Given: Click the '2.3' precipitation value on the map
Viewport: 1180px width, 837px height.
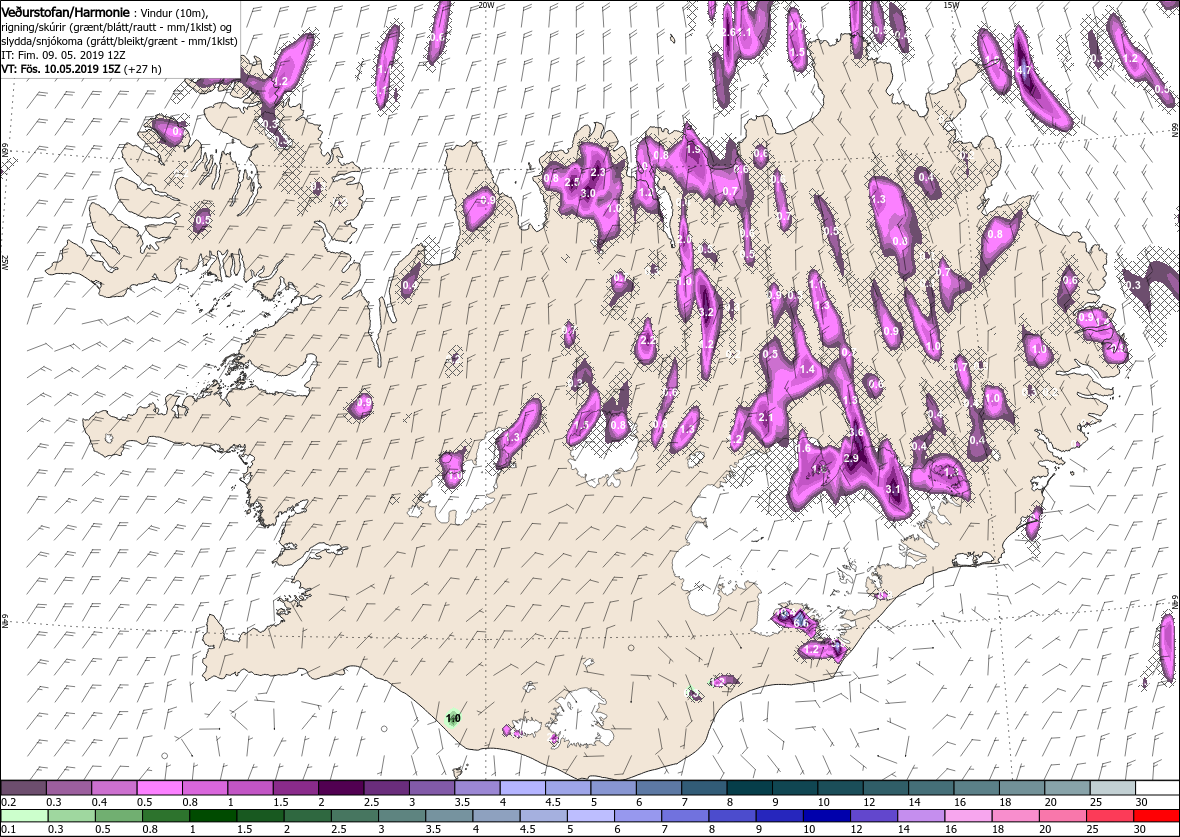Looking at the screenshot, I should coord(598,172).
